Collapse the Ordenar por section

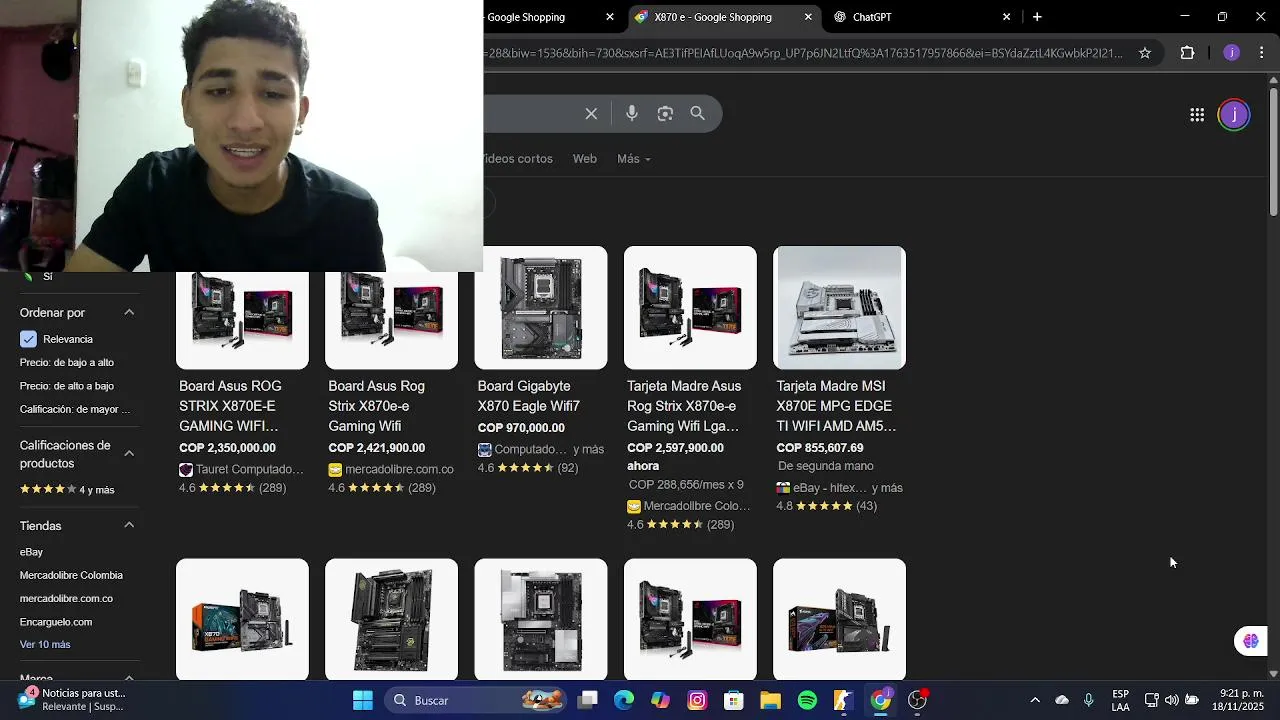click(129, 312)
